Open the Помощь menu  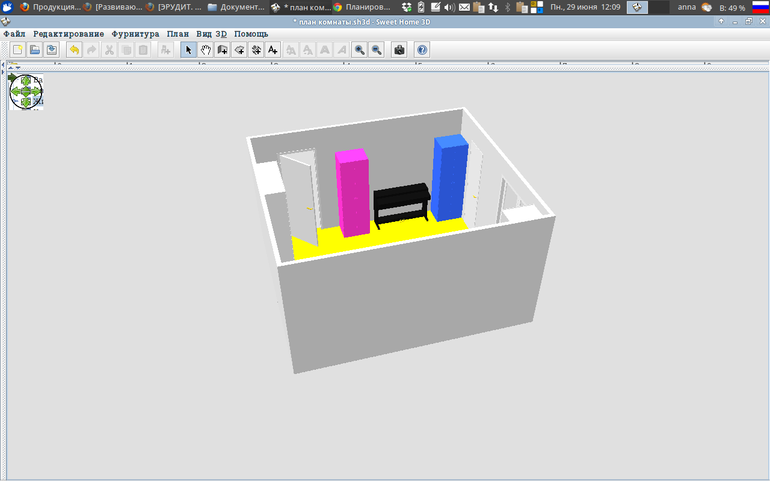click(251, 33)
